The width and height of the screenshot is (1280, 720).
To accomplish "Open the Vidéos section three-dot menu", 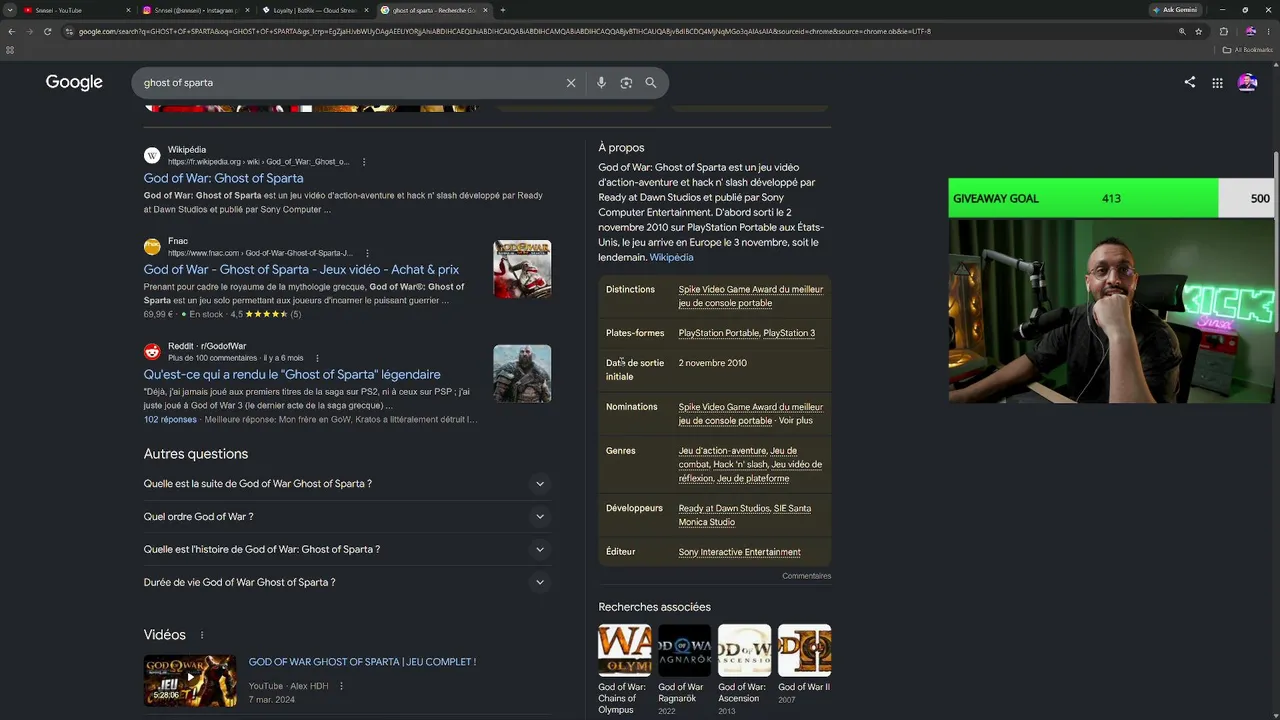I will pyautogui.click(x=202, y=635).
